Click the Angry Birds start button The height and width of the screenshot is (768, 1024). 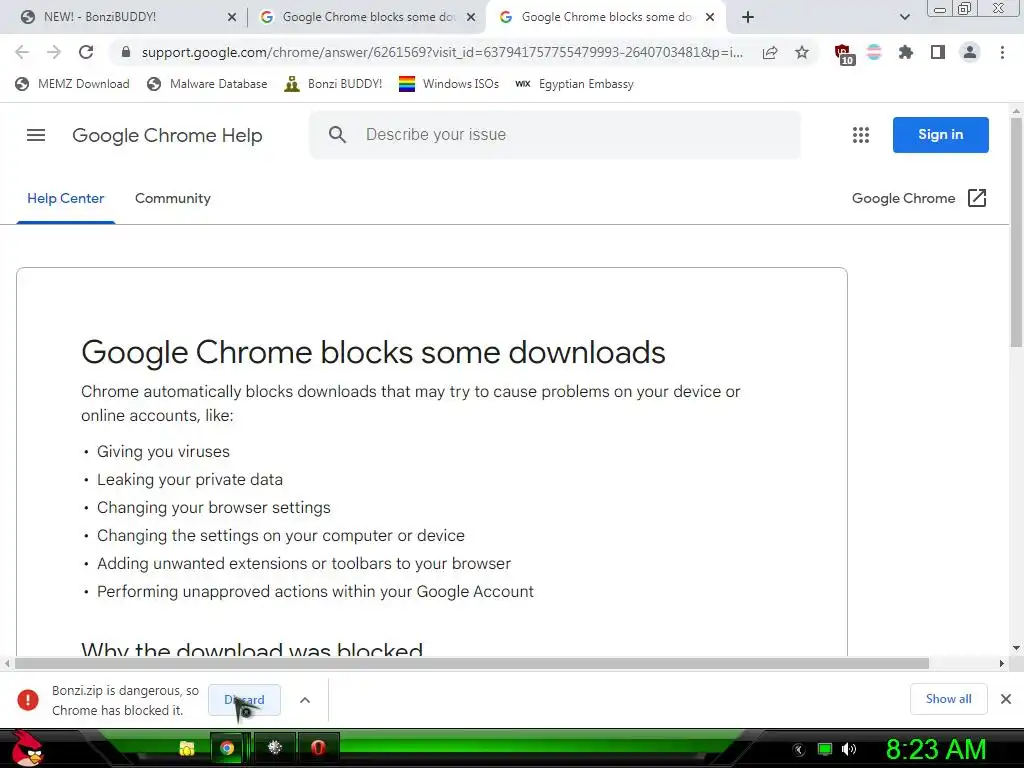[x=26, y=748]
